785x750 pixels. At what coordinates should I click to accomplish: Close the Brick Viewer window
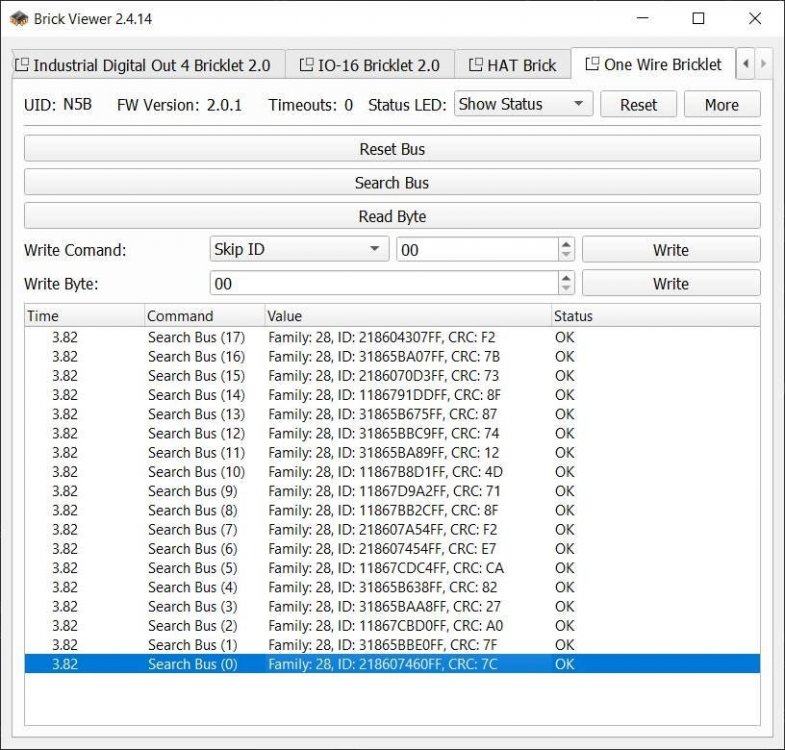(x=754, y=19)
